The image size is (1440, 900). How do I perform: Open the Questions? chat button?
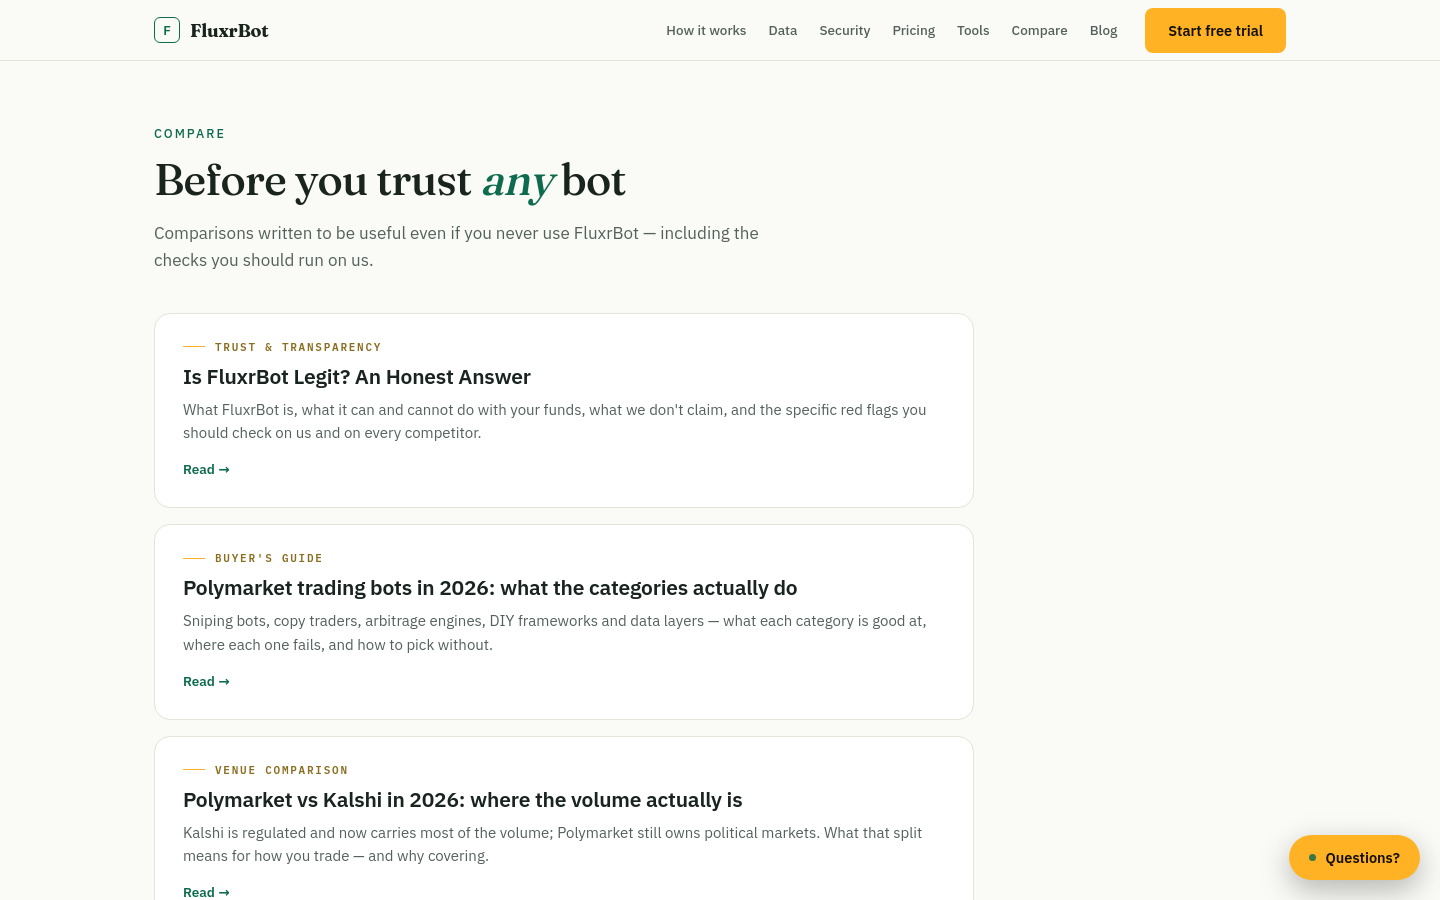pos(1354,857)
